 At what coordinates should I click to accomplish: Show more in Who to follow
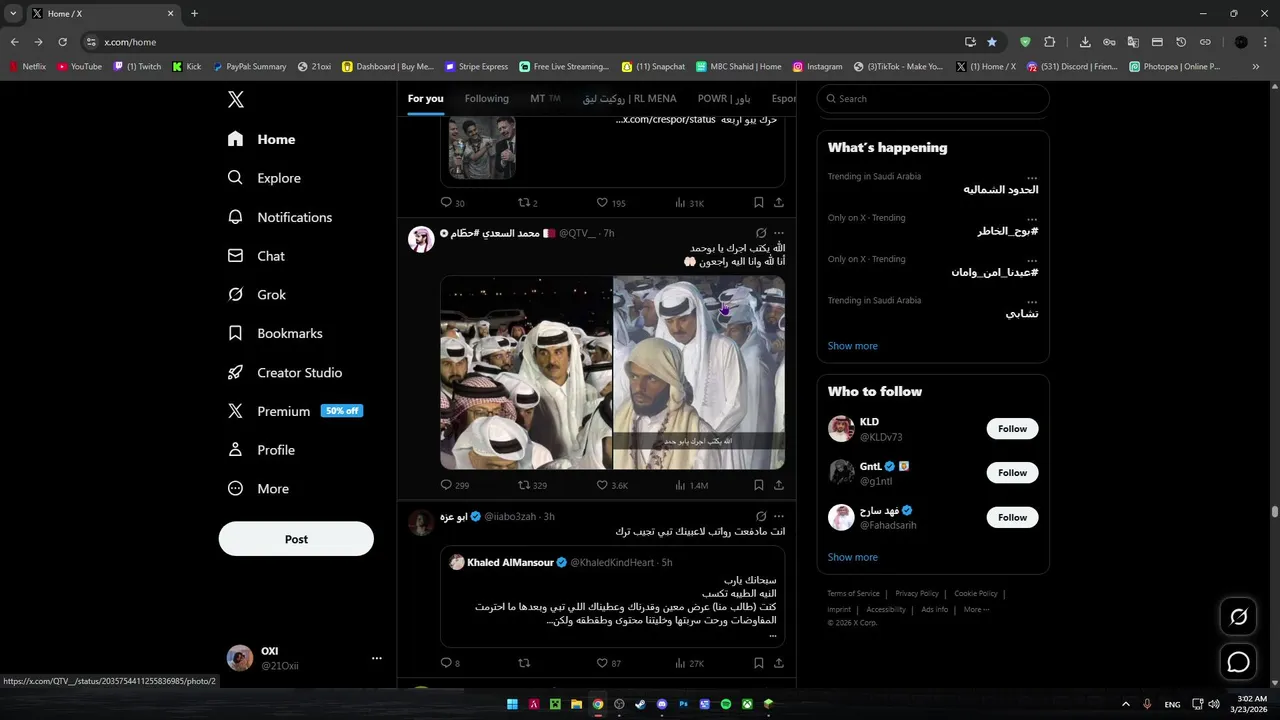pyautogui.click(x=853, y=557)
